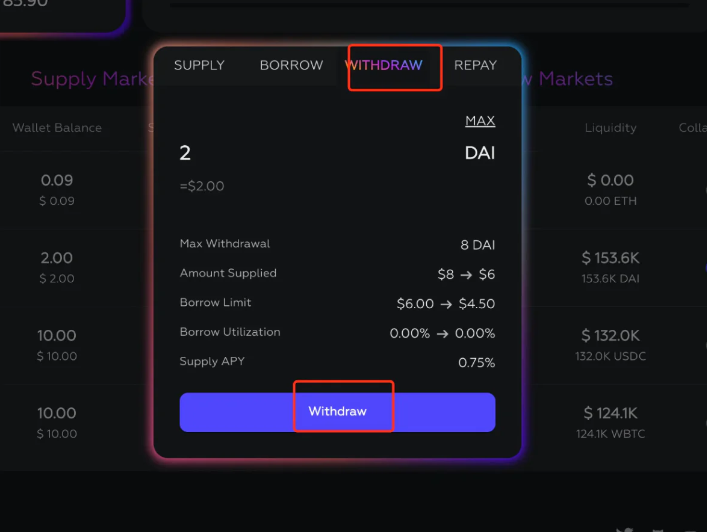Click the Wallet Balance column header
This screenshot has width=707, height=532.
coord(57,128)
